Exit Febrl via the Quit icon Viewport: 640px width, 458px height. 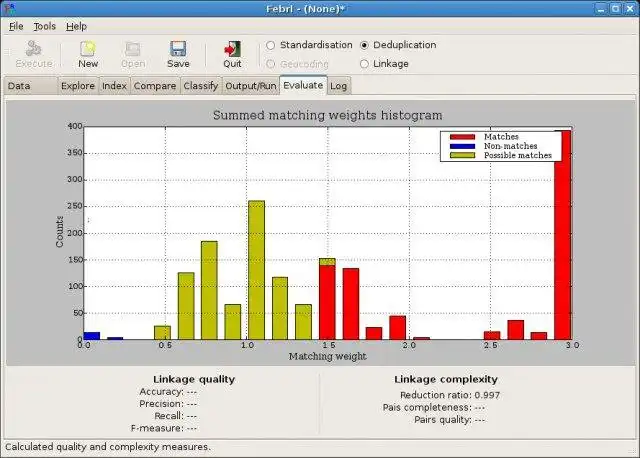pos(232,49)
